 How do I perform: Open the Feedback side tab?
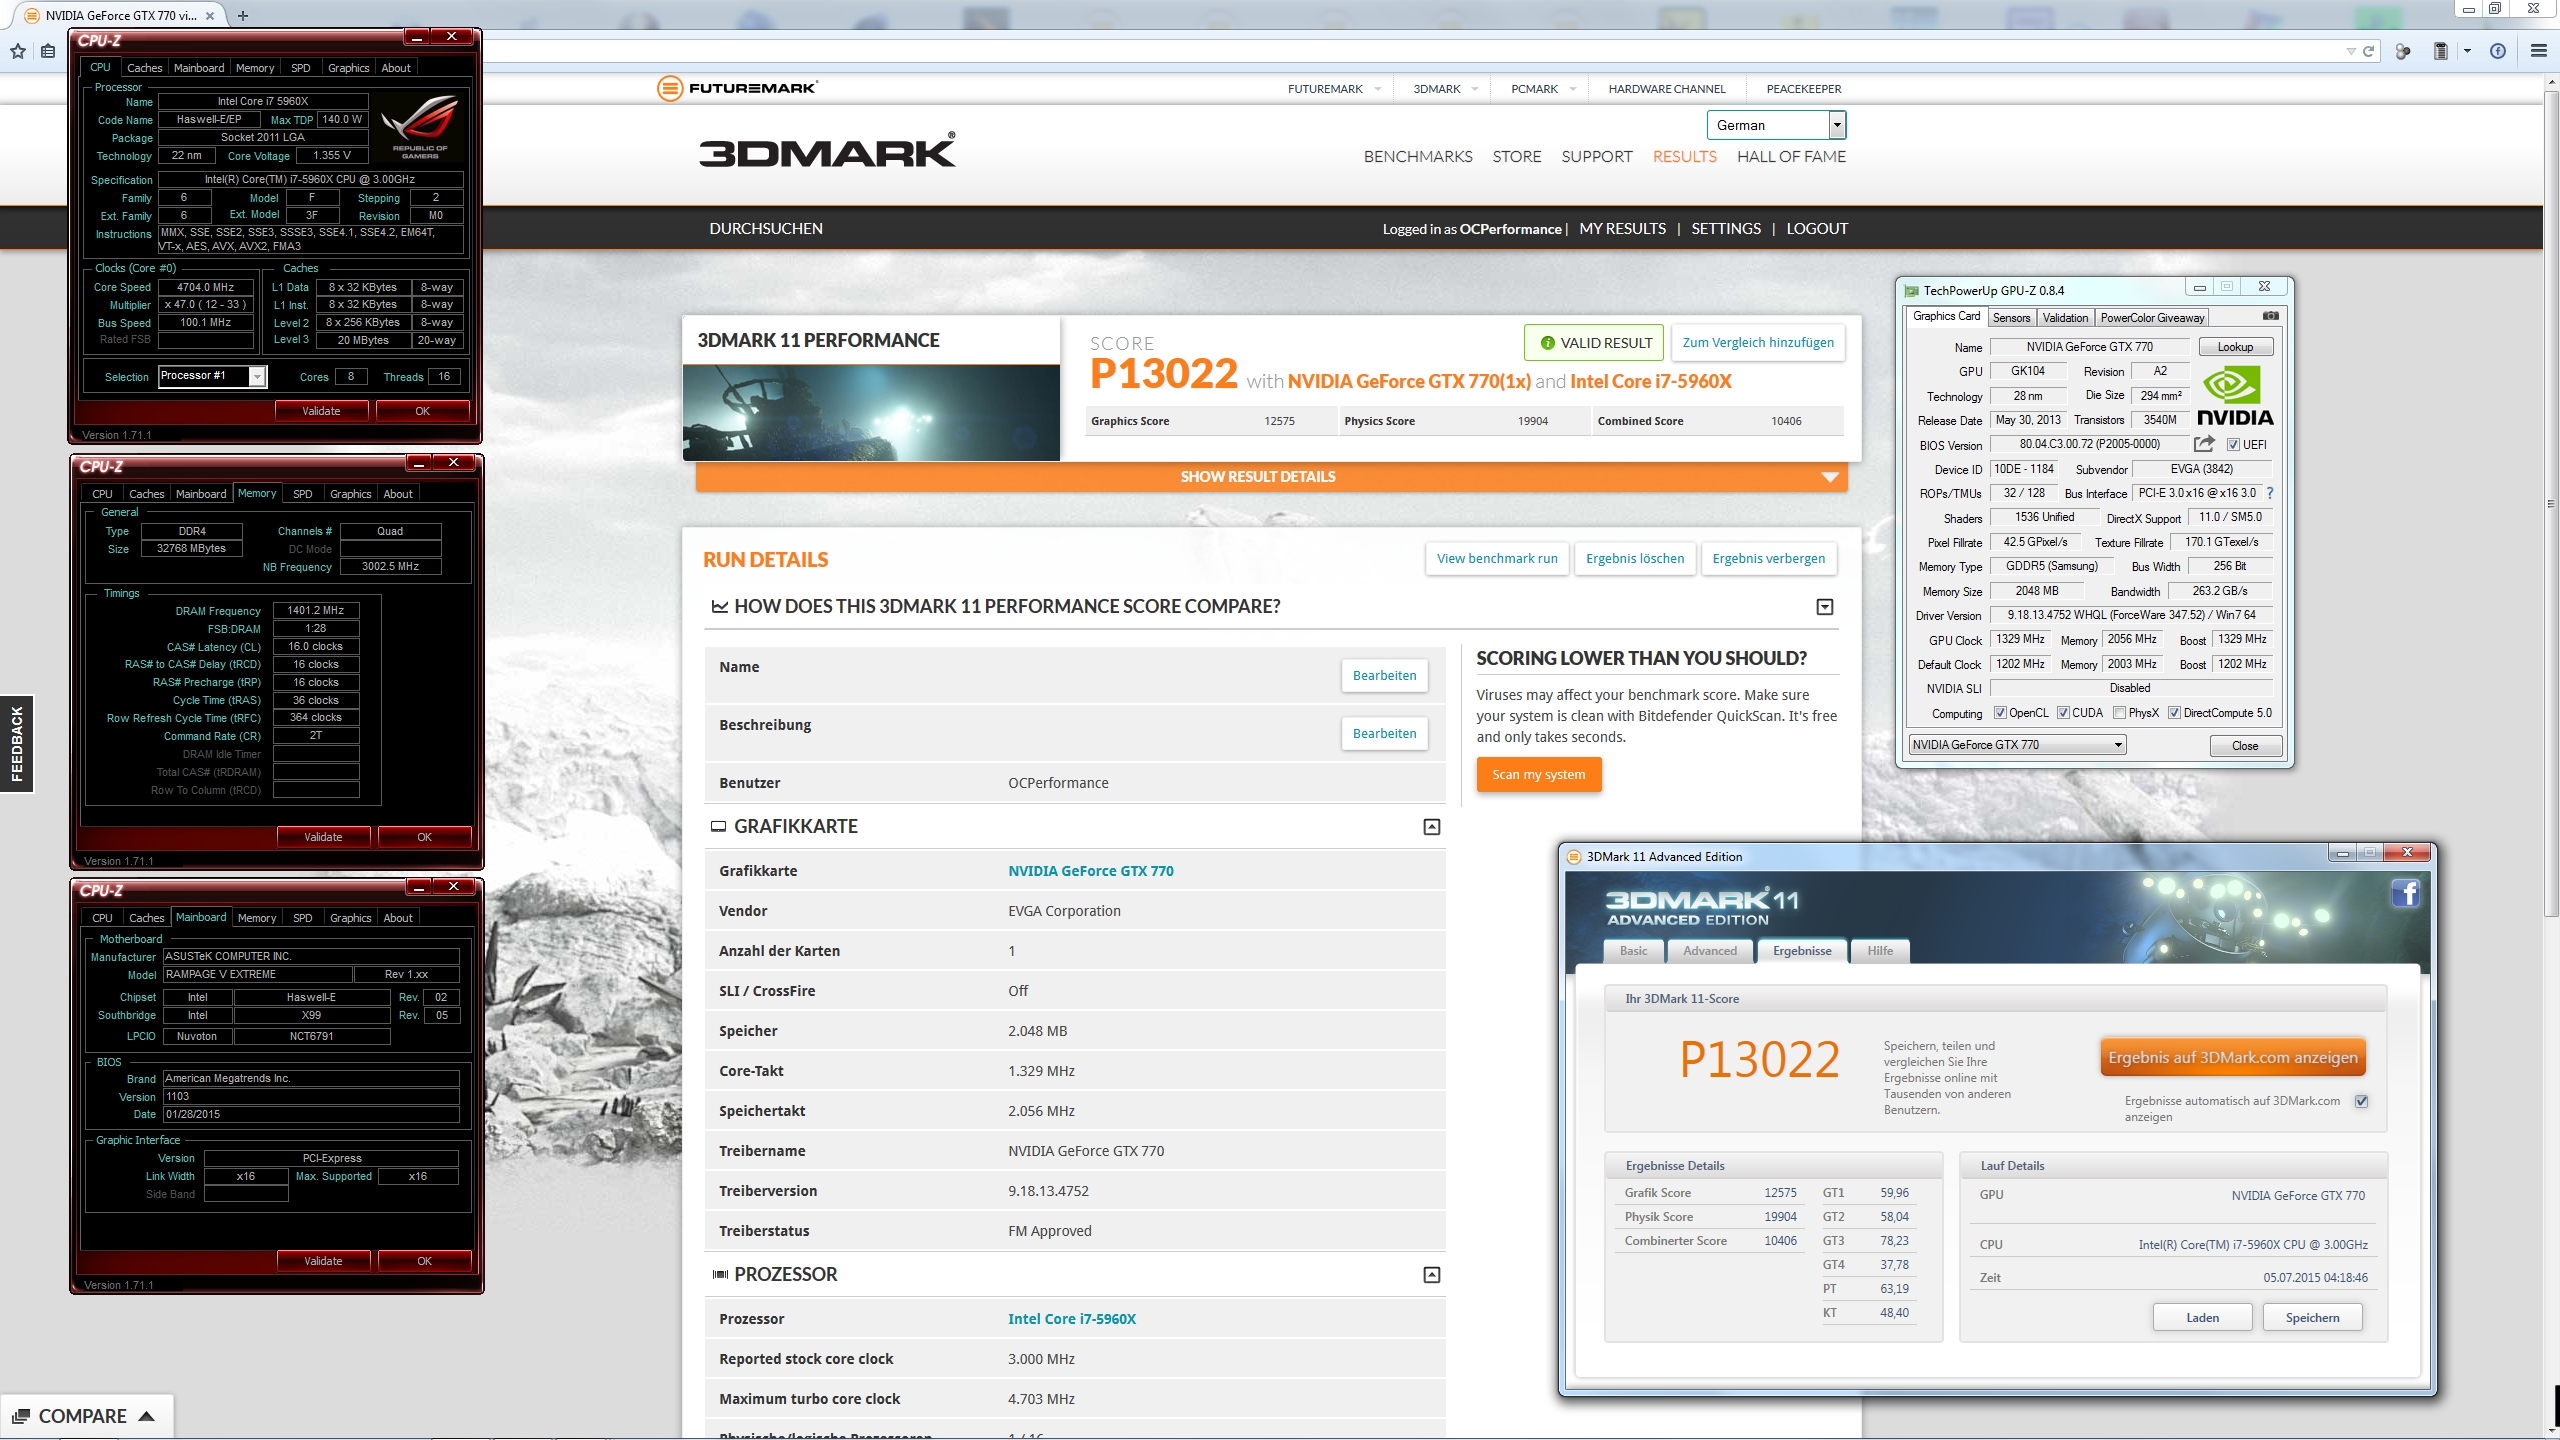(x=16, y=744)
